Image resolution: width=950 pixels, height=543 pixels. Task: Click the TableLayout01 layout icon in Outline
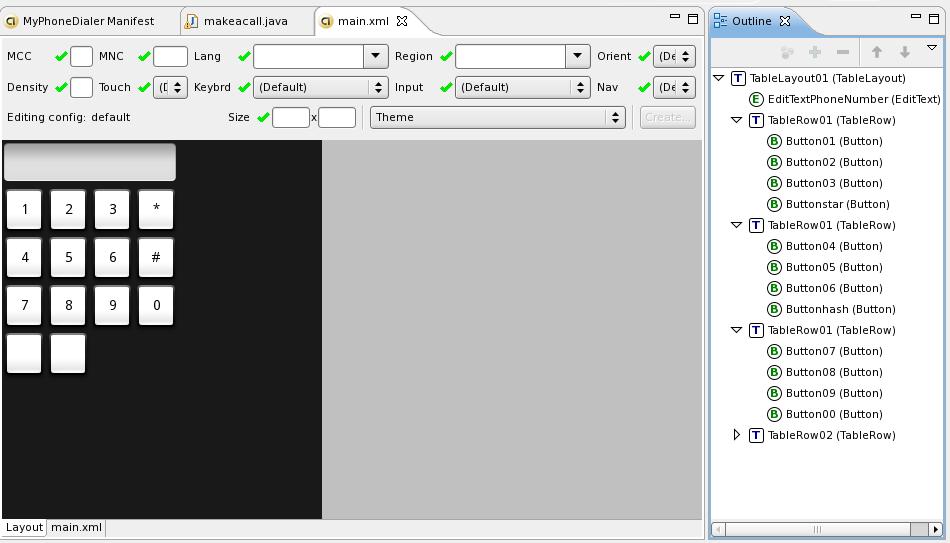tap(738, 78)
